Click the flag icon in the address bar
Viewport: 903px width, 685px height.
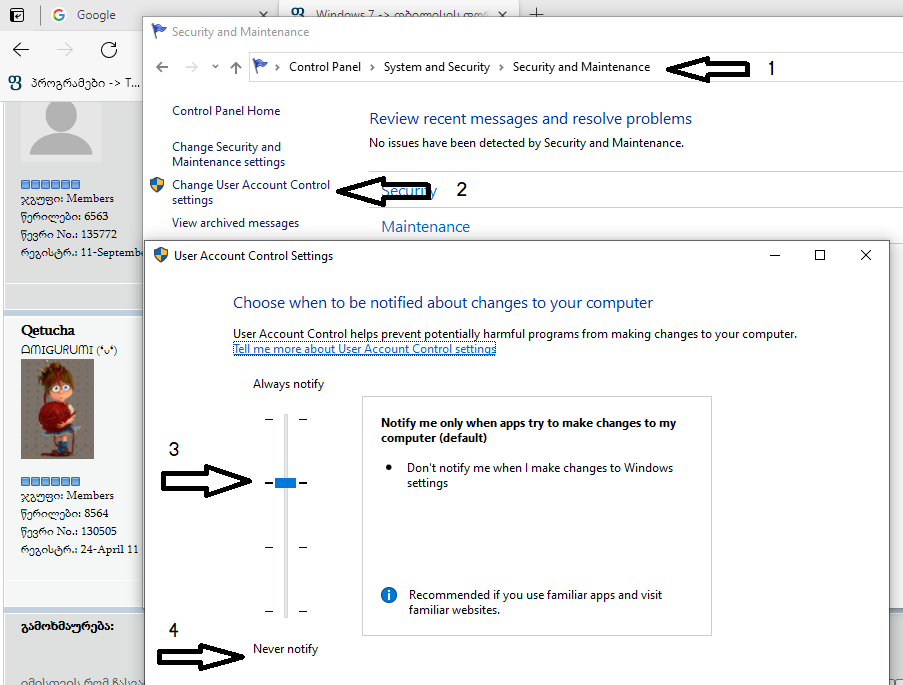click(260, 67)
